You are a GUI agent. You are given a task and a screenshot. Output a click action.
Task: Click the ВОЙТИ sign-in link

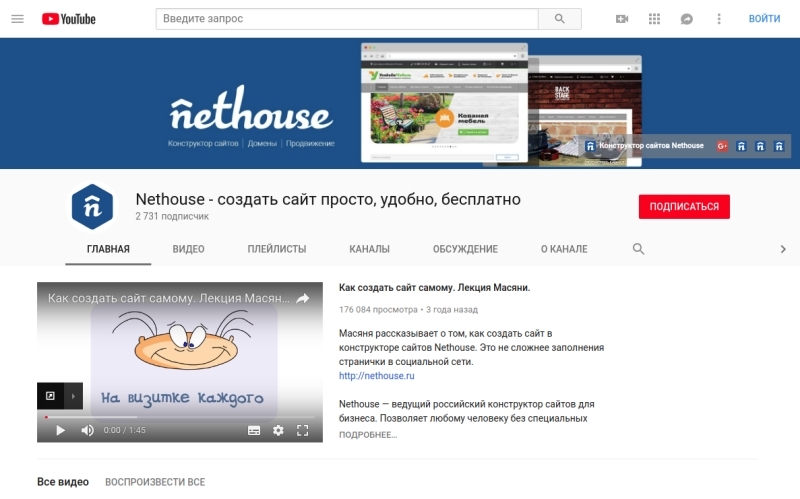click(764, 19)
